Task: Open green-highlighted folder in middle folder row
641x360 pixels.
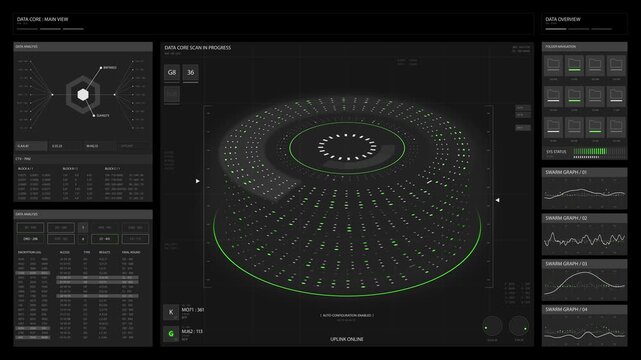Action: [x=574, y=96]
